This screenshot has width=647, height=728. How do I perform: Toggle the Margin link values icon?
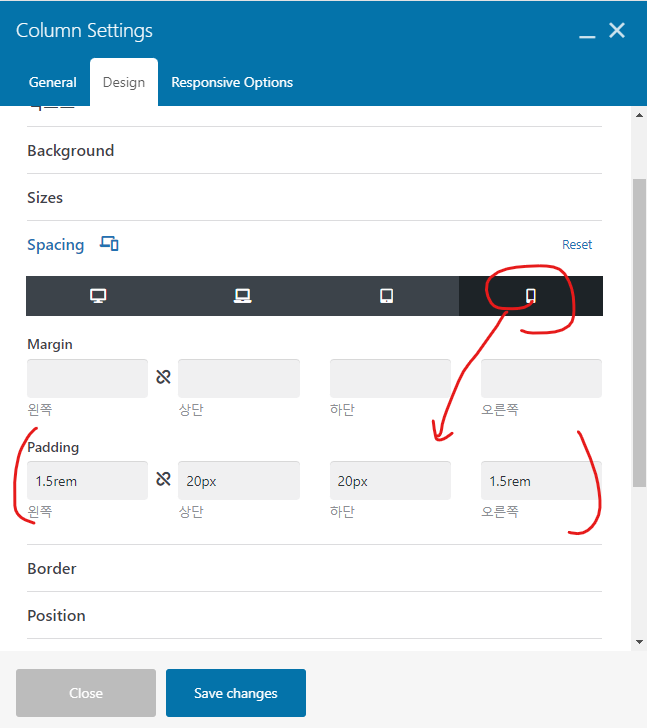(163, 377)
